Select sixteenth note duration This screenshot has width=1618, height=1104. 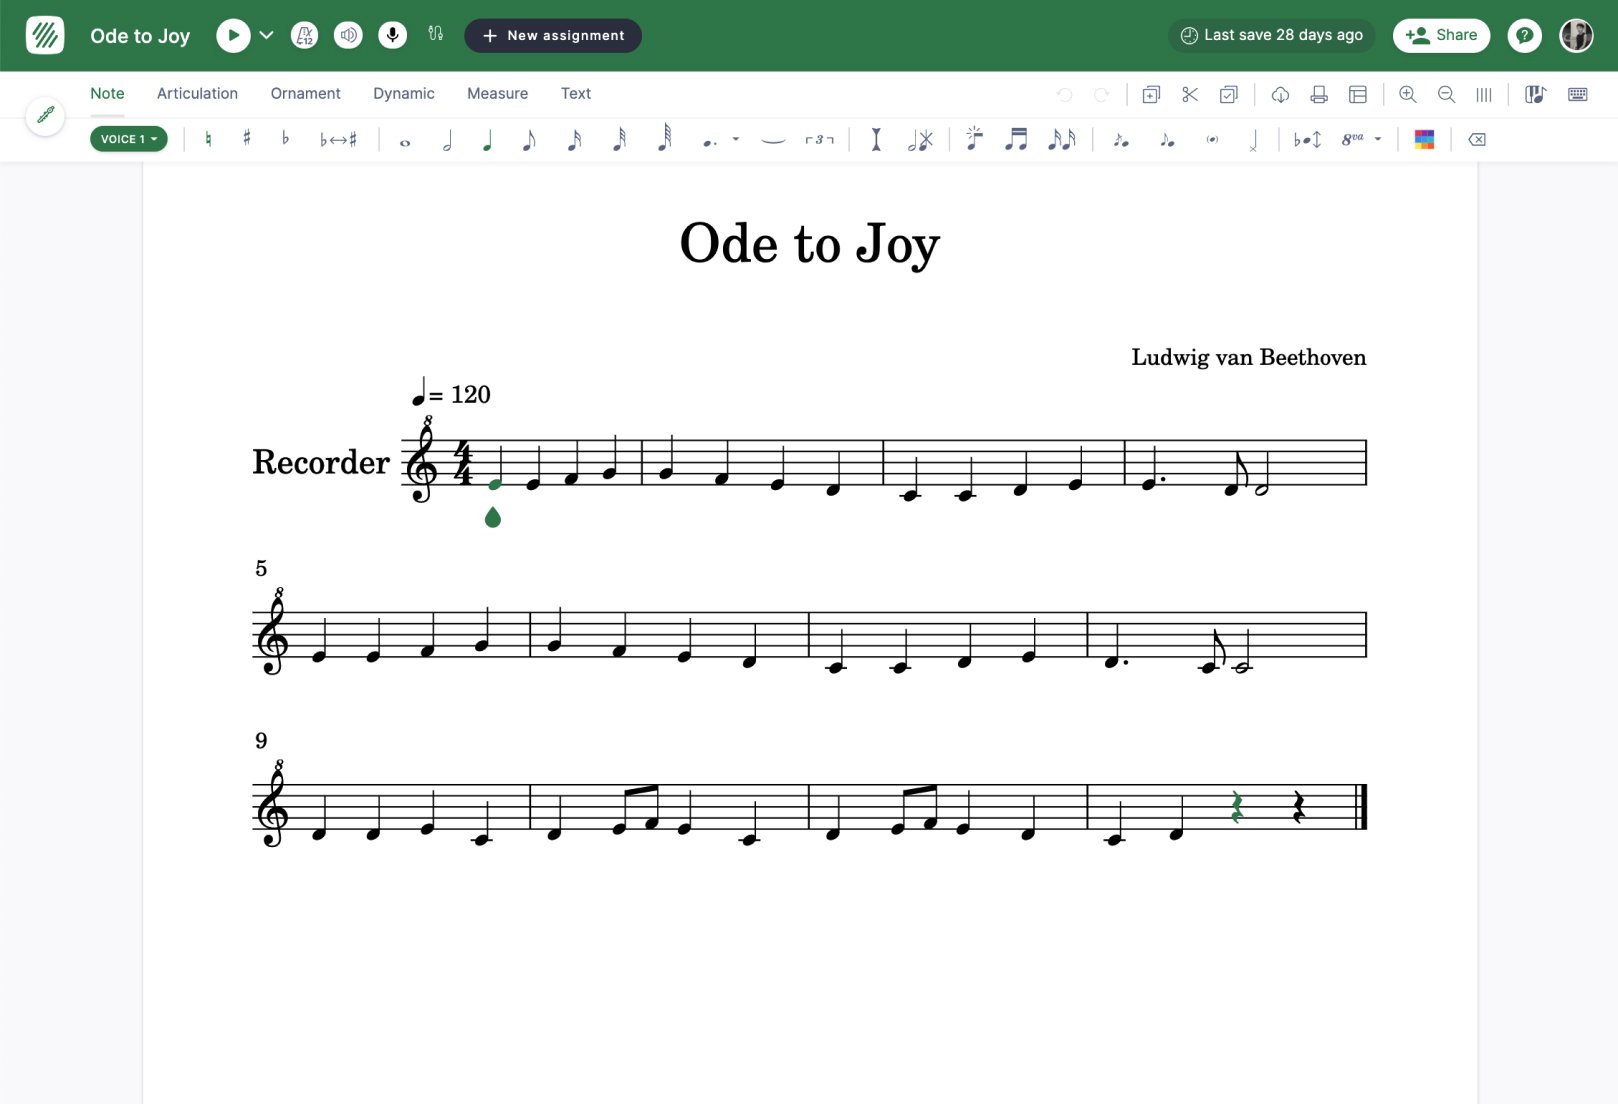tap(574, 140)
